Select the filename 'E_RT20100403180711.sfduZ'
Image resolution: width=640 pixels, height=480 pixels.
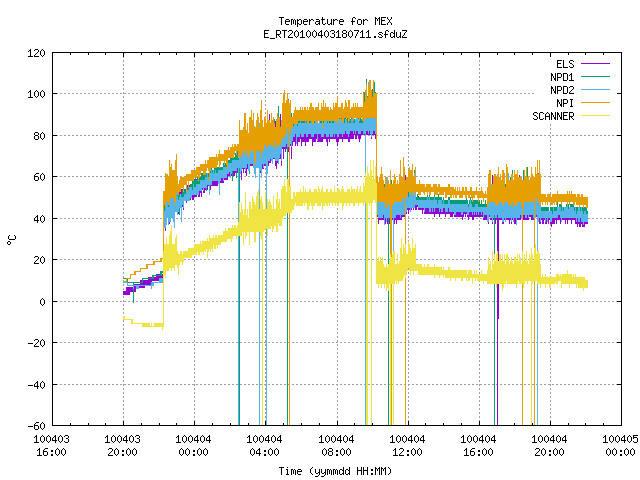click(x=336, y=34)
